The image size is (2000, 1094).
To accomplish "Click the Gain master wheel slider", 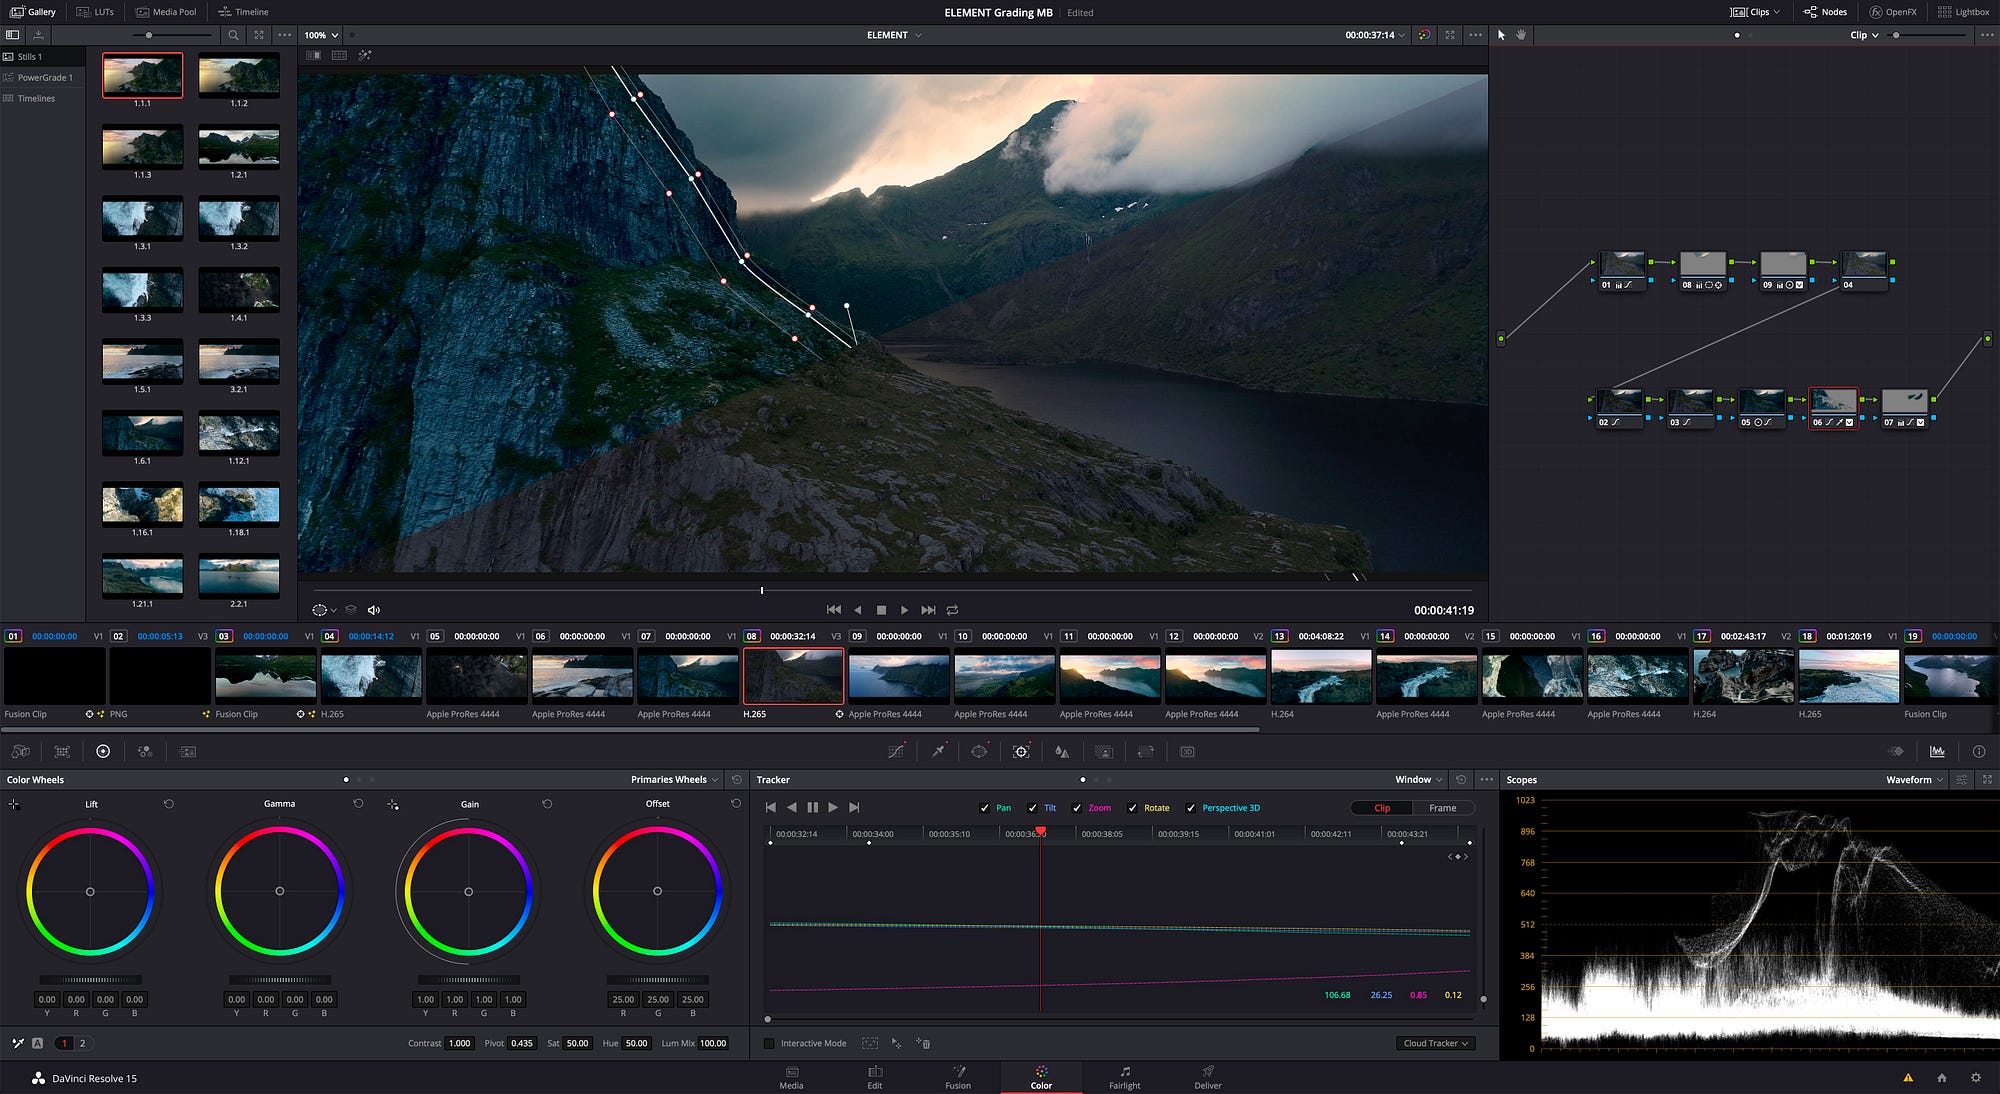I will coord(468,980).
